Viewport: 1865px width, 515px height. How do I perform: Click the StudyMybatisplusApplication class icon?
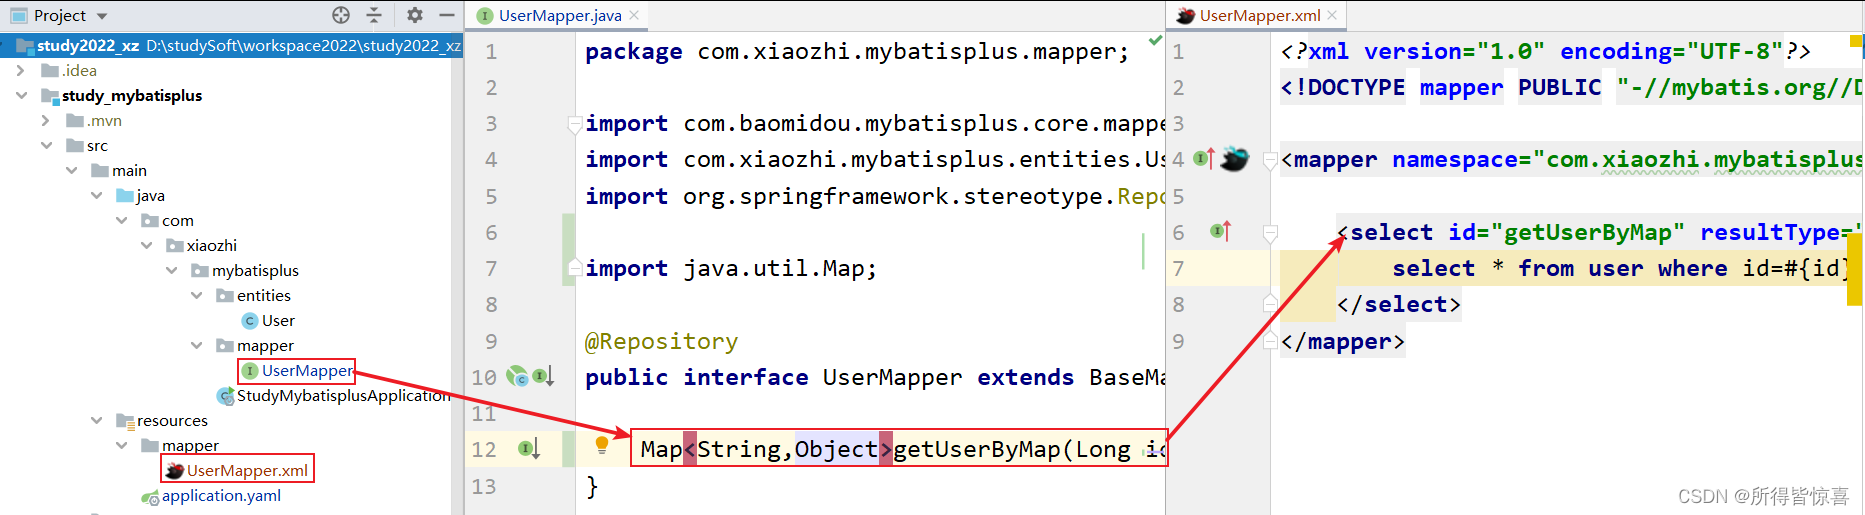226,397
